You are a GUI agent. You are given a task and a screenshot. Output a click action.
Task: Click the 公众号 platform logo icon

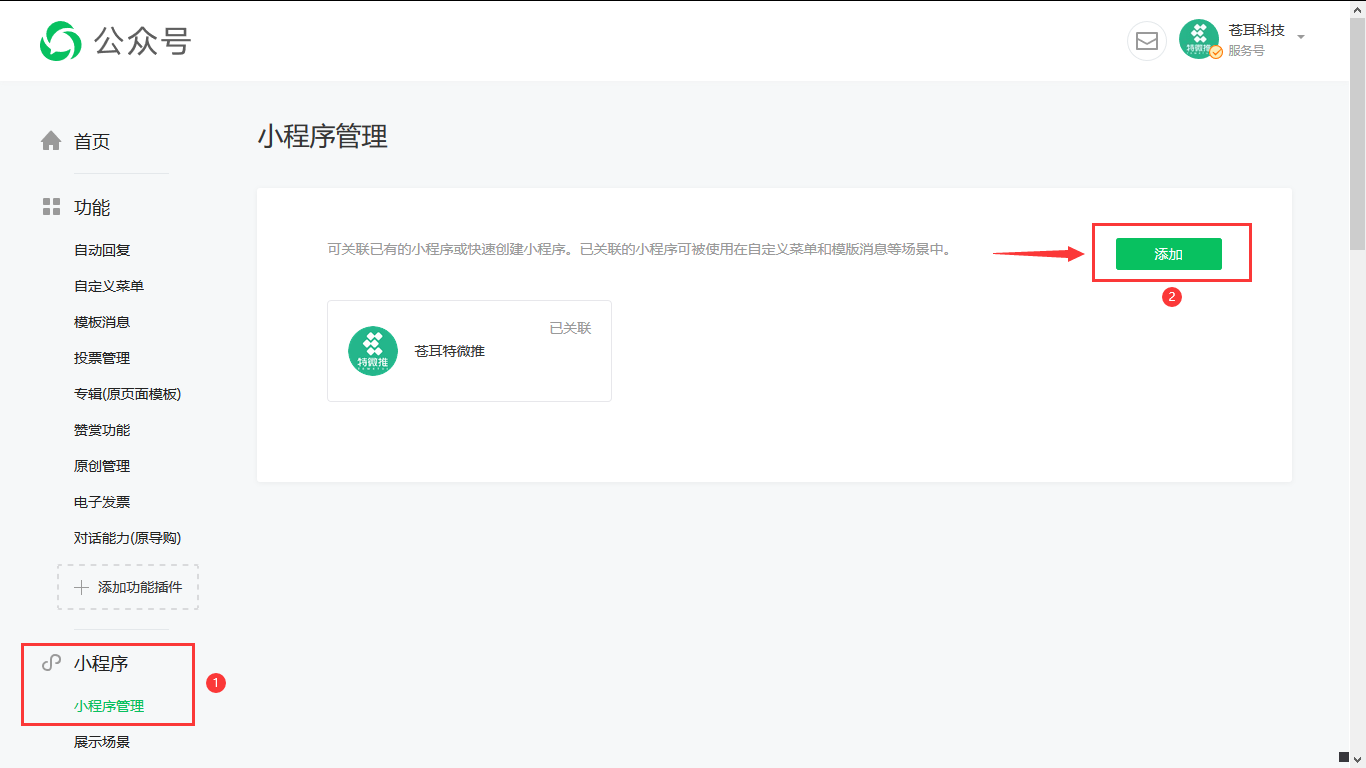(62, 41)
